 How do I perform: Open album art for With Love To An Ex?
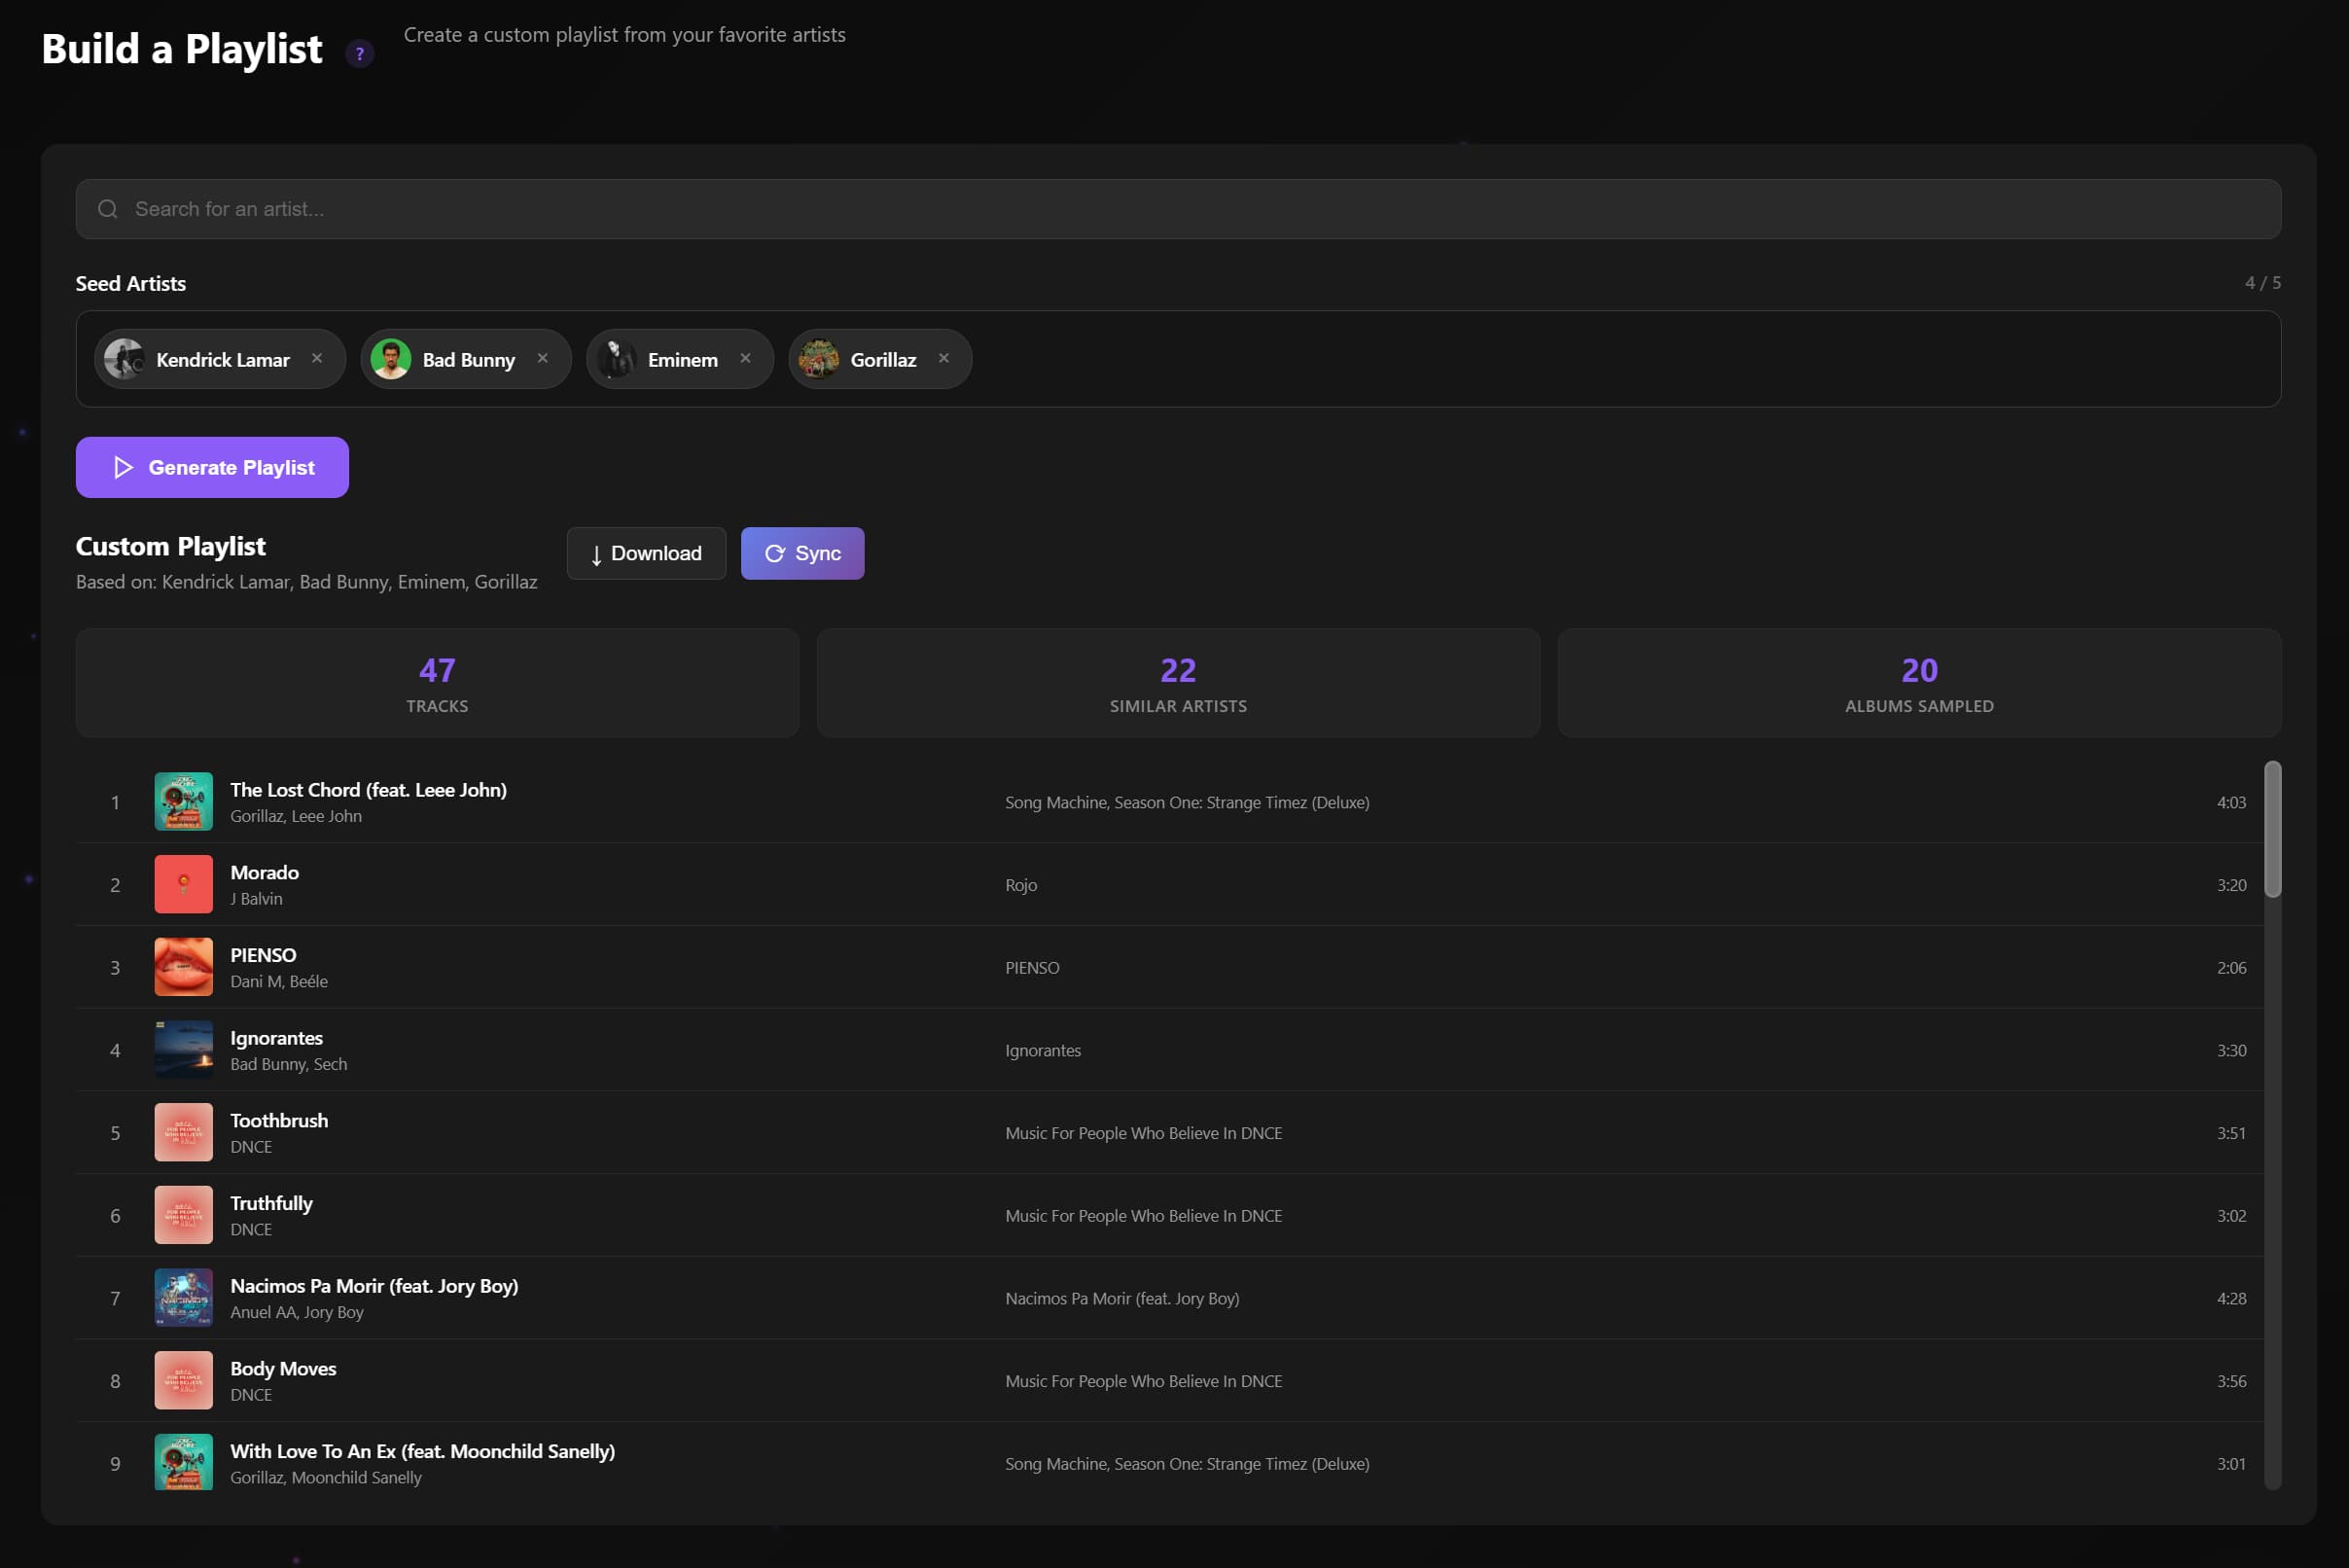coord(184,1463)
